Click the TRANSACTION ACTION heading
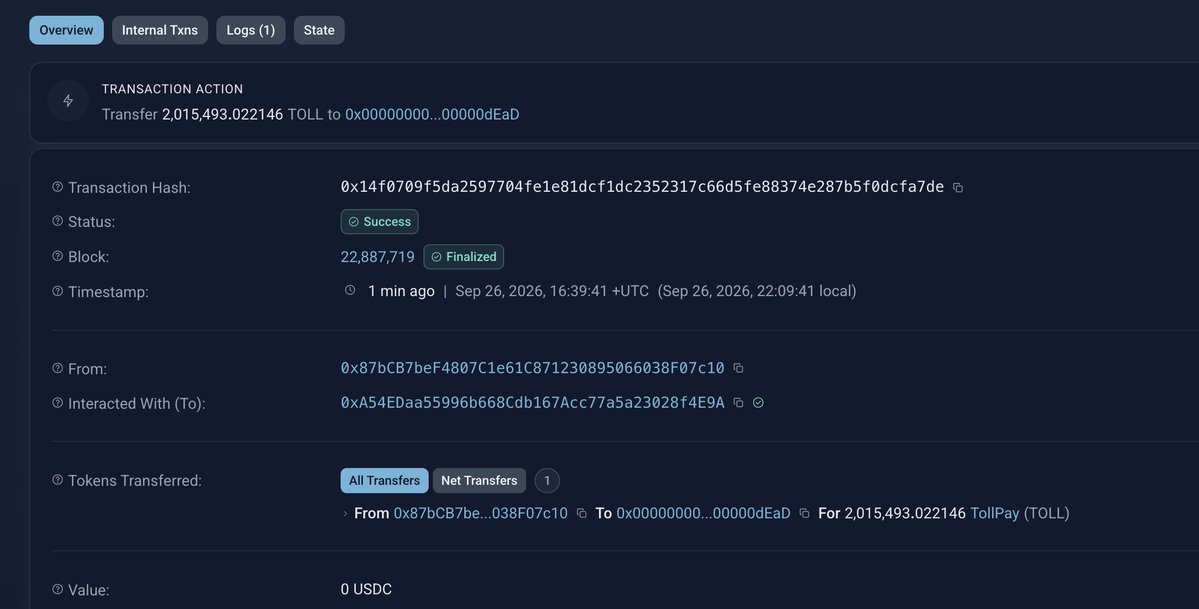The image size is (1199, 609). (173, 89)
